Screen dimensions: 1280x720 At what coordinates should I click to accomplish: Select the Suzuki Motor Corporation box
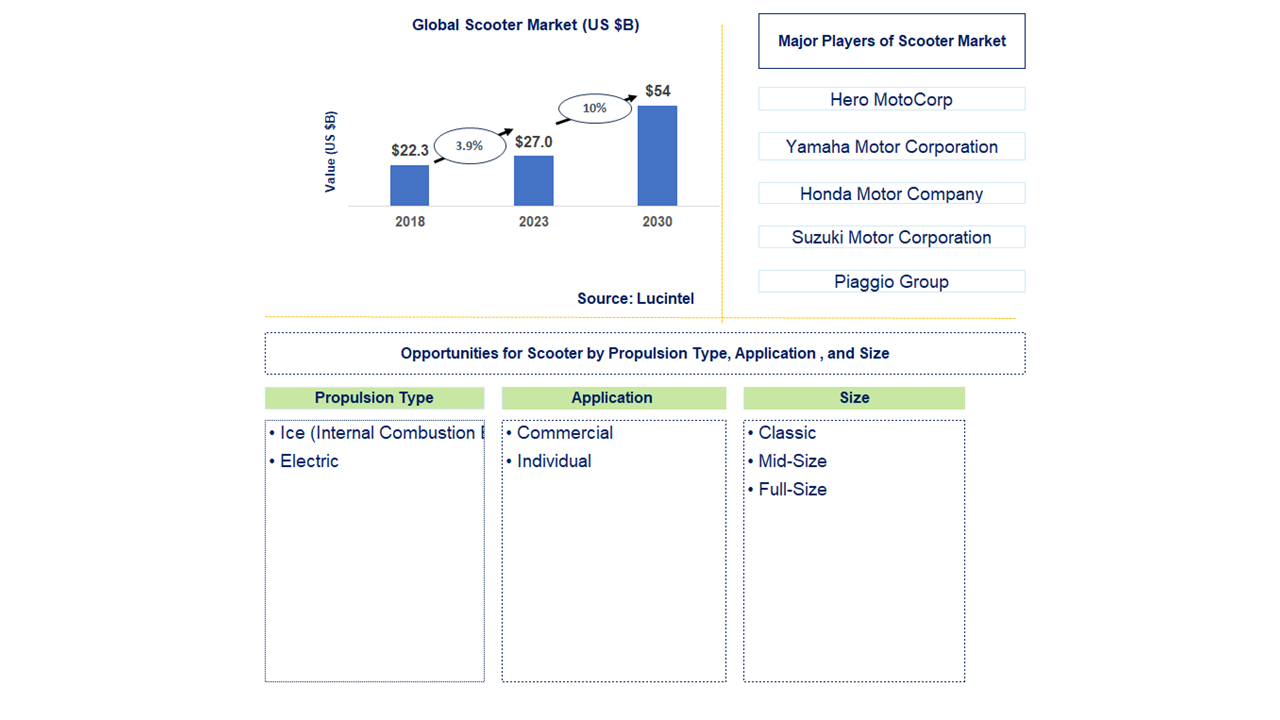(892, 237)
